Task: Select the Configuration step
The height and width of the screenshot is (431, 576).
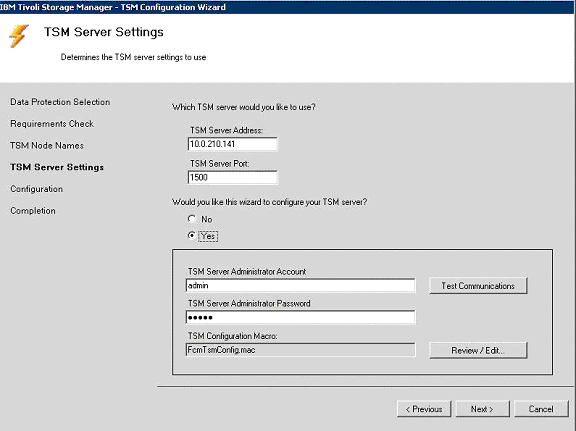Action: pyautogui.click(x=37, y=189)
